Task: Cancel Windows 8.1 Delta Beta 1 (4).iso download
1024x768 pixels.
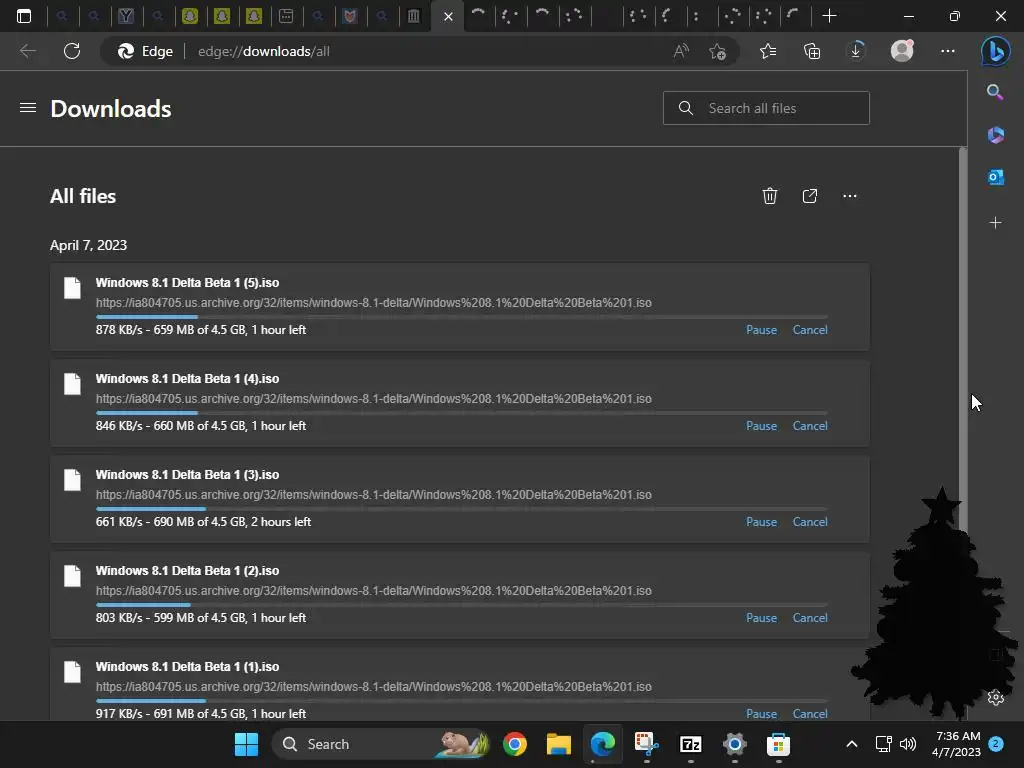Action: [x=810, y=426]
